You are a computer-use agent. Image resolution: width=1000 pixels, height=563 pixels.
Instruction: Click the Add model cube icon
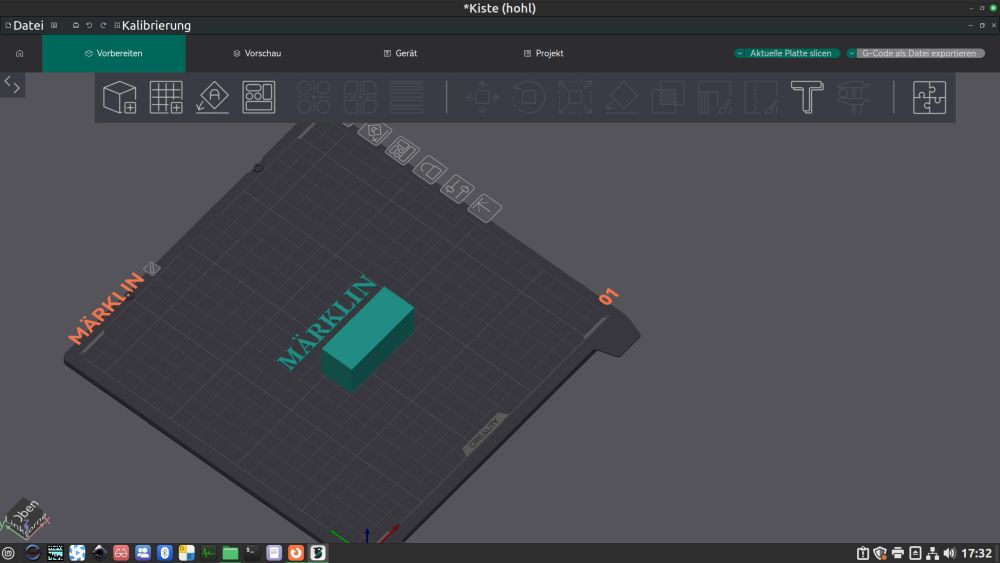(x=120, y=97)
